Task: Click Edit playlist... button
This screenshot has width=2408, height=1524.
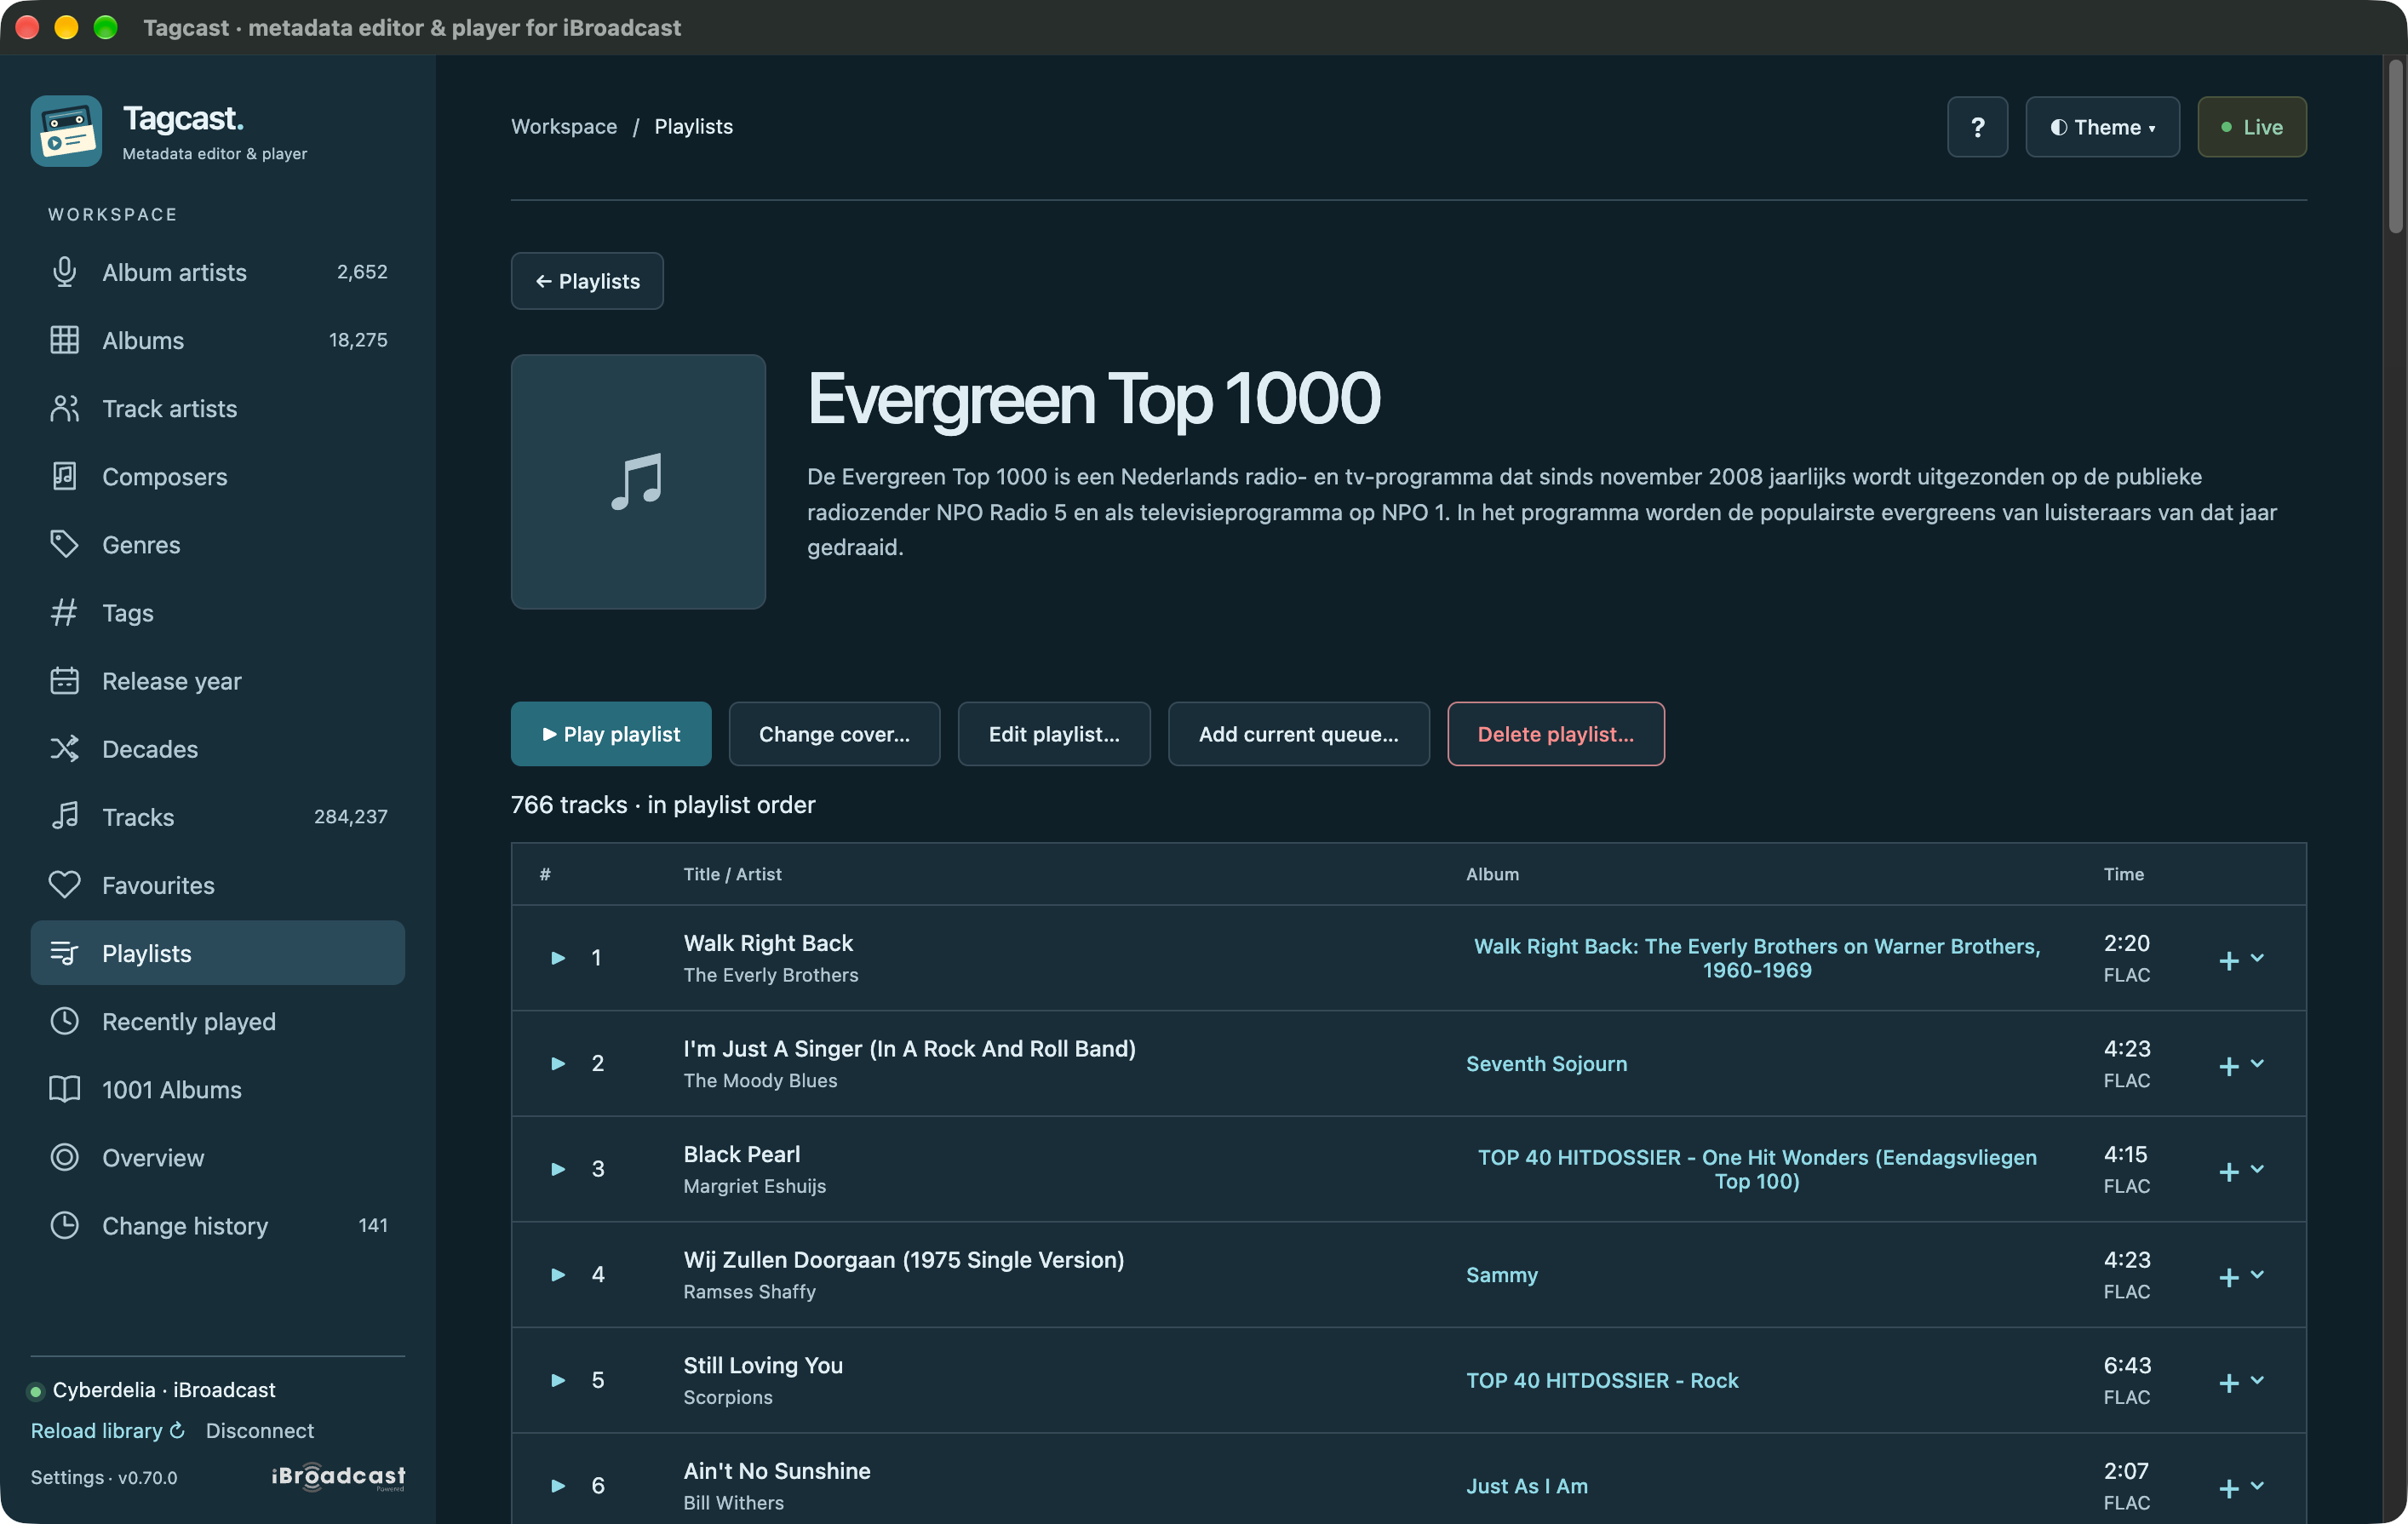Action: tap(1054, 734)
